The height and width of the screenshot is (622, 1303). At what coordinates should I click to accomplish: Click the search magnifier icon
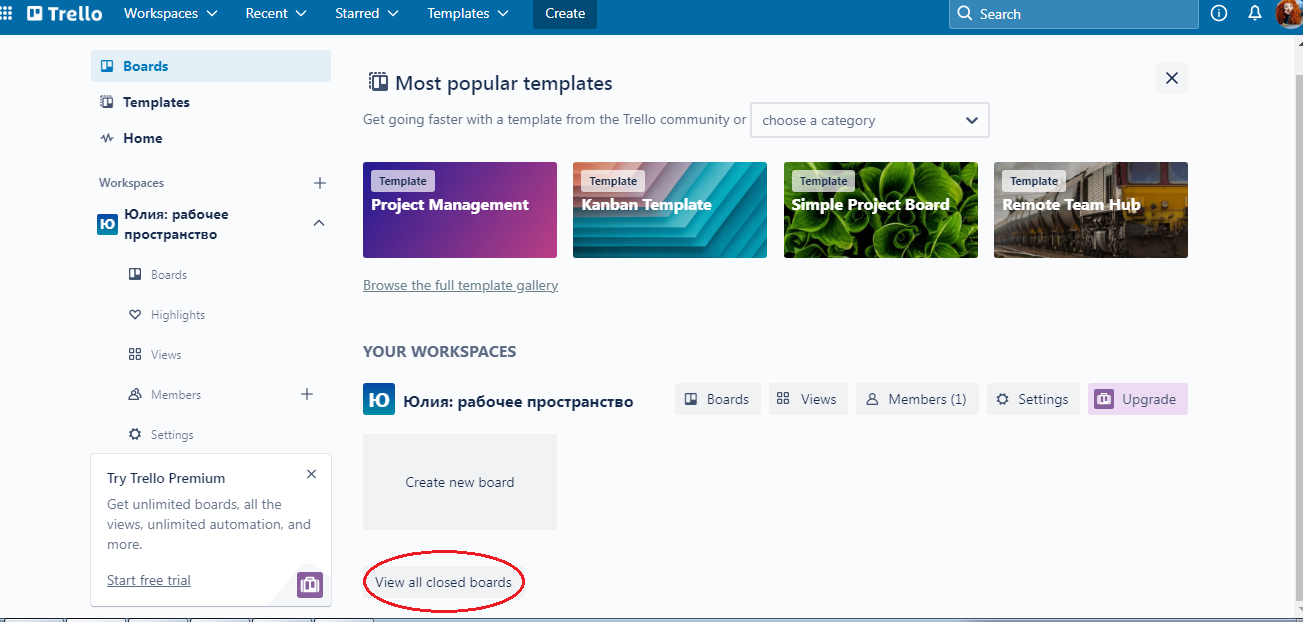(964, 14)
